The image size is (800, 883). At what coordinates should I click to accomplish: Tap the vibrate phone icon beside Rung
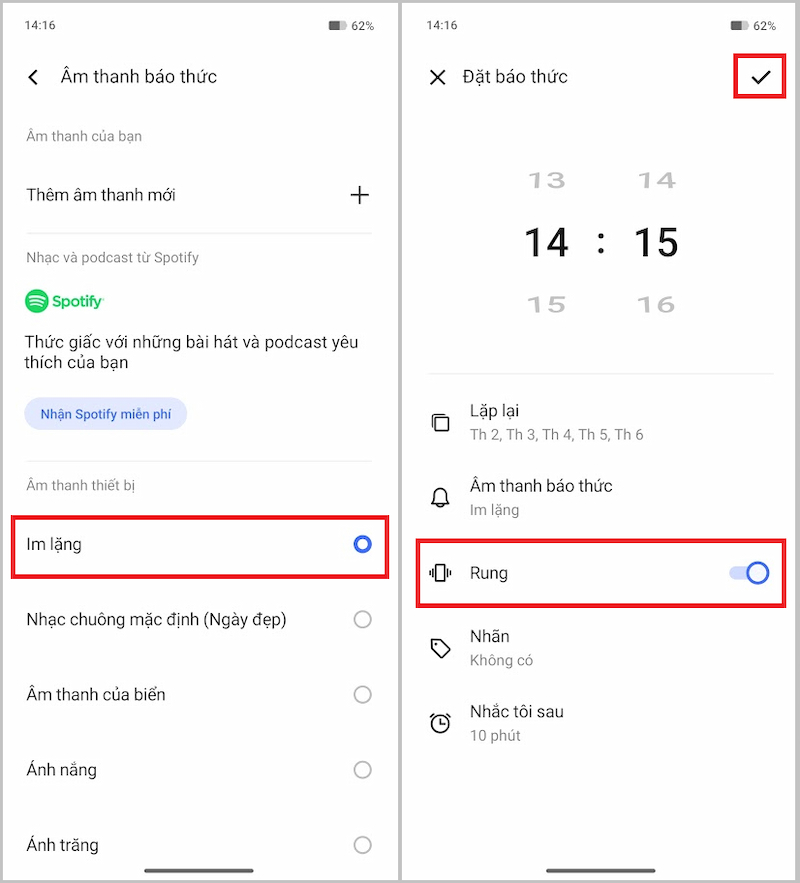(440, 573)
